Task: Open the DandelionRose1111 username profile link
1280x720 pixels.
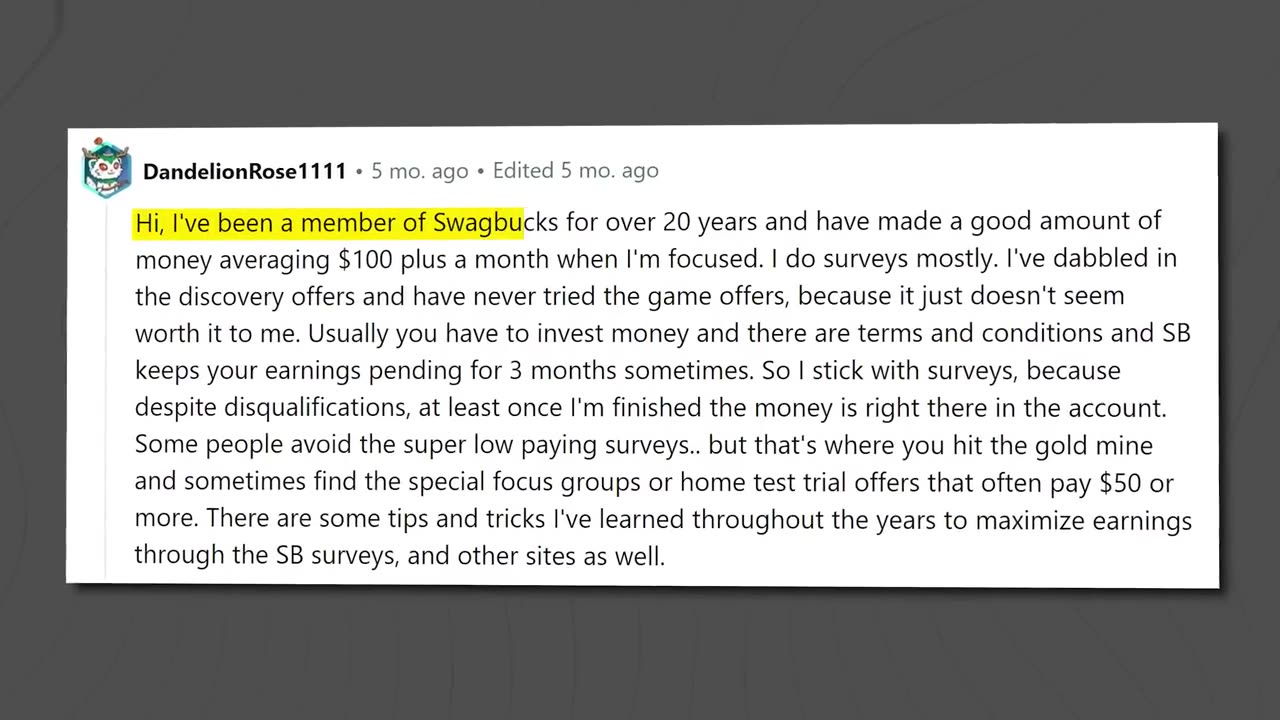Action: (244, 171)
